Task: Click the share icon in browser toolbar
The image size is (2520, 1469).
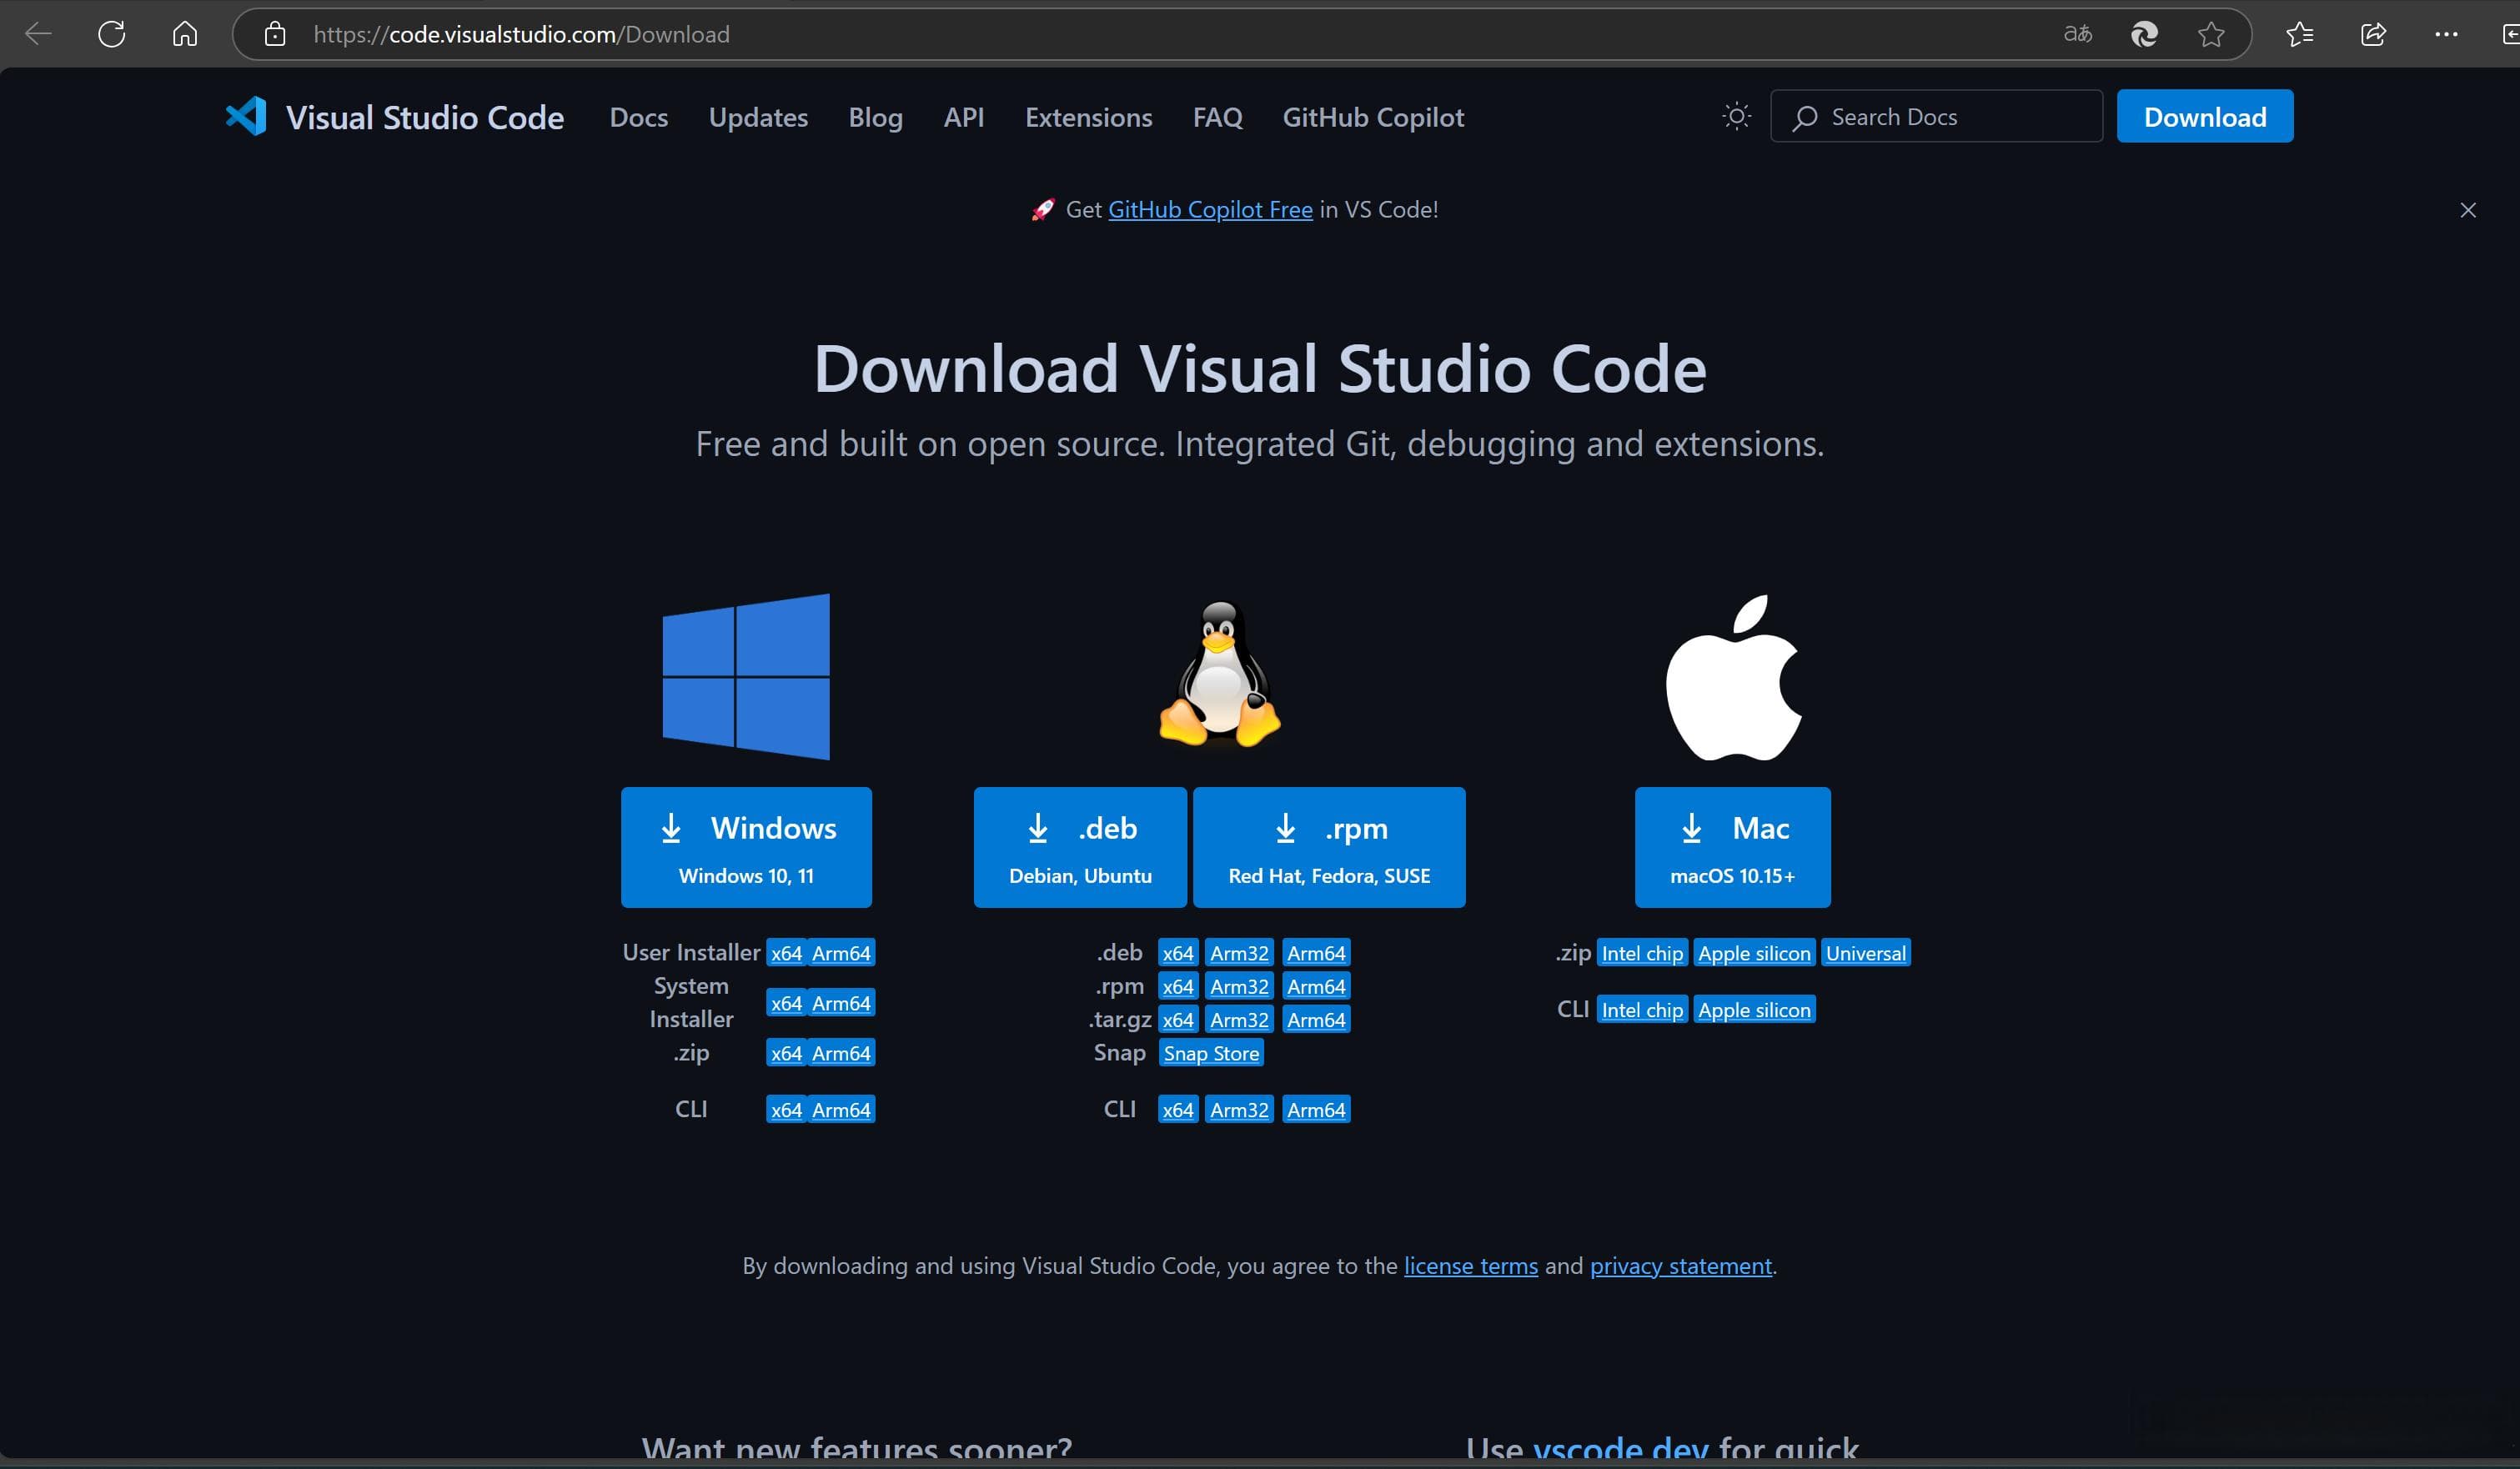Action: (x=2373, y=34)
